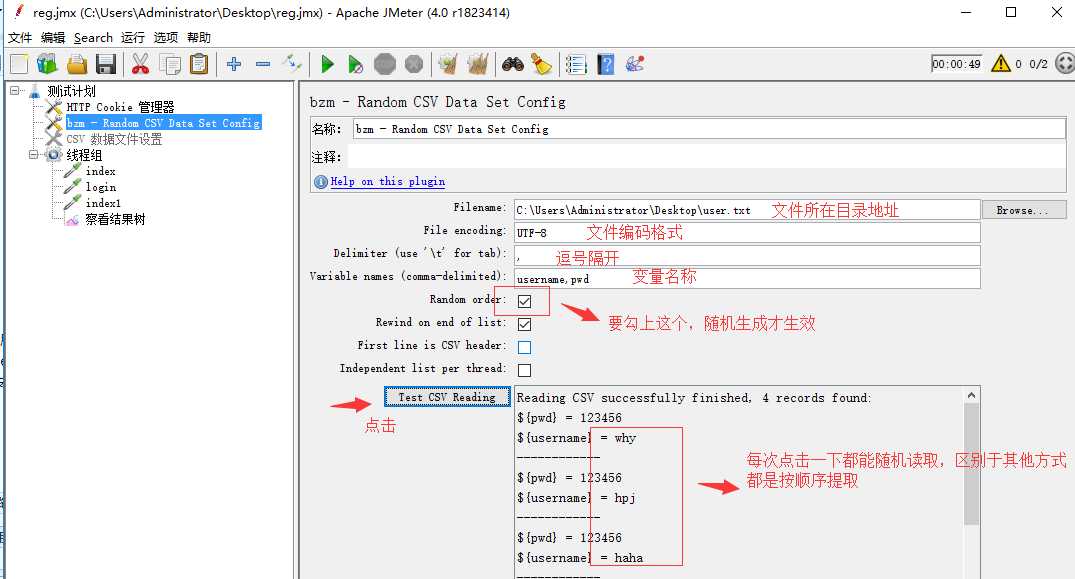1075x579 pixels.
Task: Click the Variable names field
Action: click(747, 278)
